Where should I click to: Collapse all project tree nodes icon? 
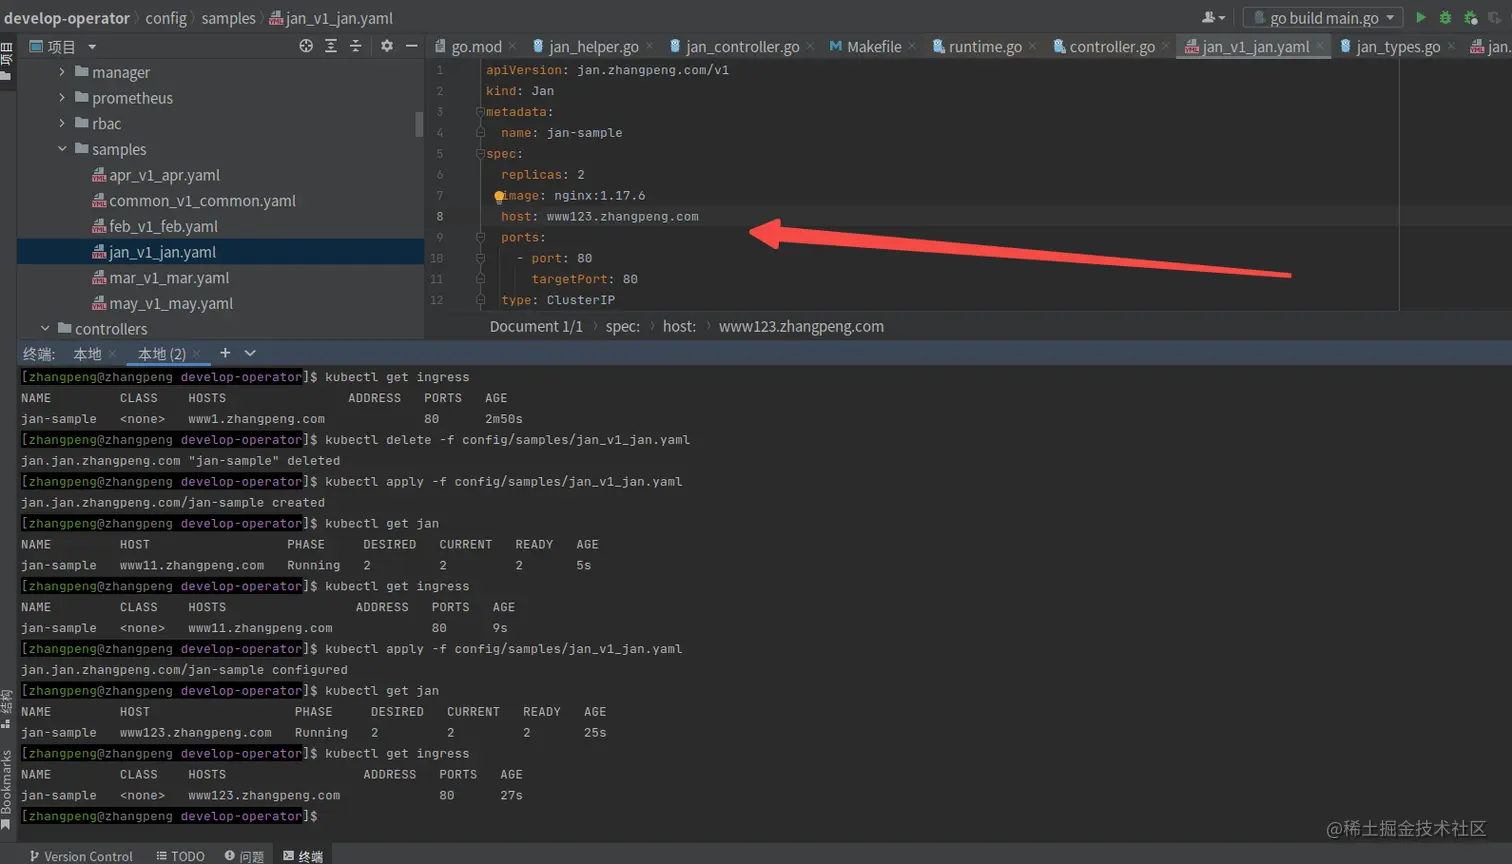(355, 46)
